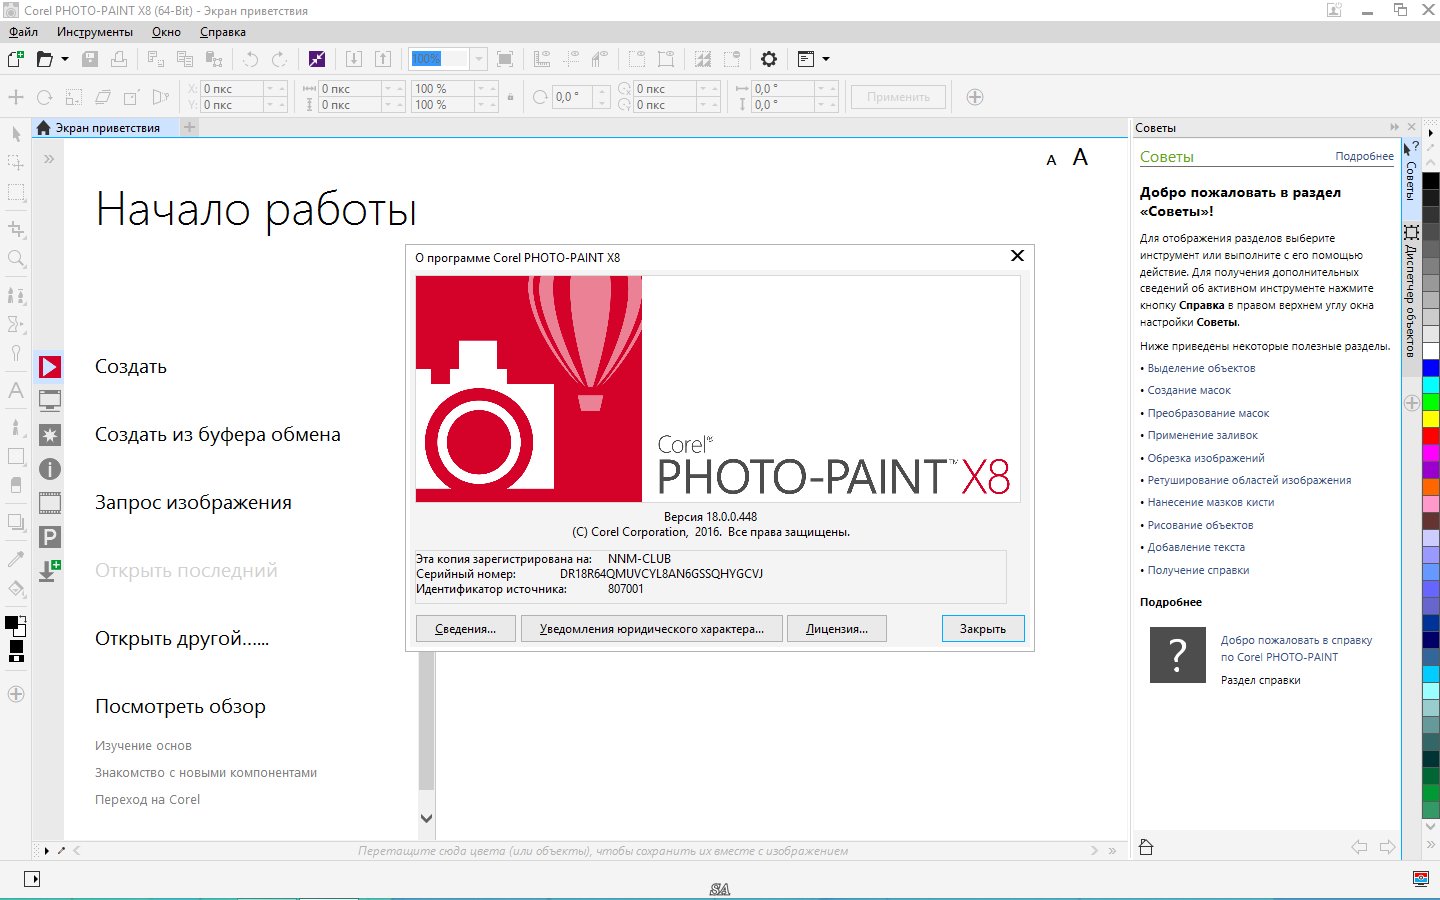Click the Open folder icon in toolbar
Image resolution: width=1440 pixels, height=900 pixels.
coord(44,59)
